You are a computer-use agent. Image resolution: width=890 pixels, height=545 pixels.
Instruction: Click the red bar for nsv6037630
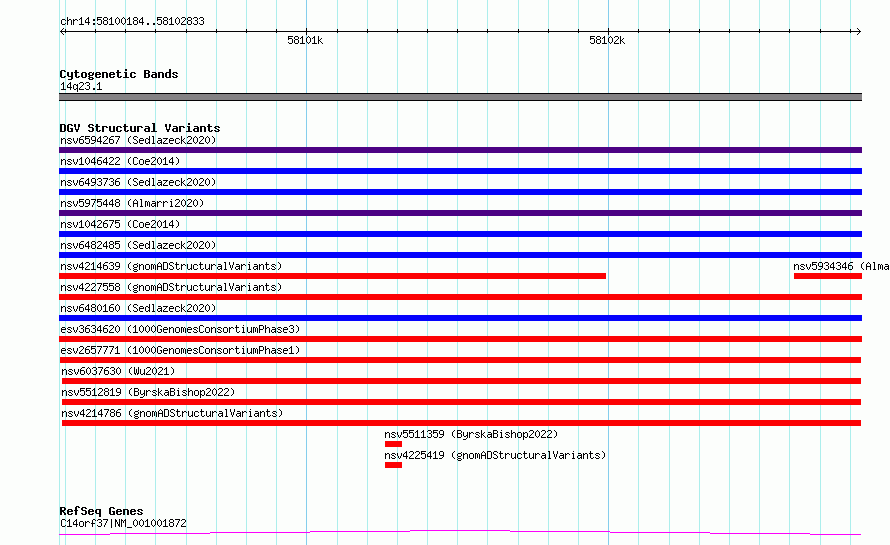point(461,381)
